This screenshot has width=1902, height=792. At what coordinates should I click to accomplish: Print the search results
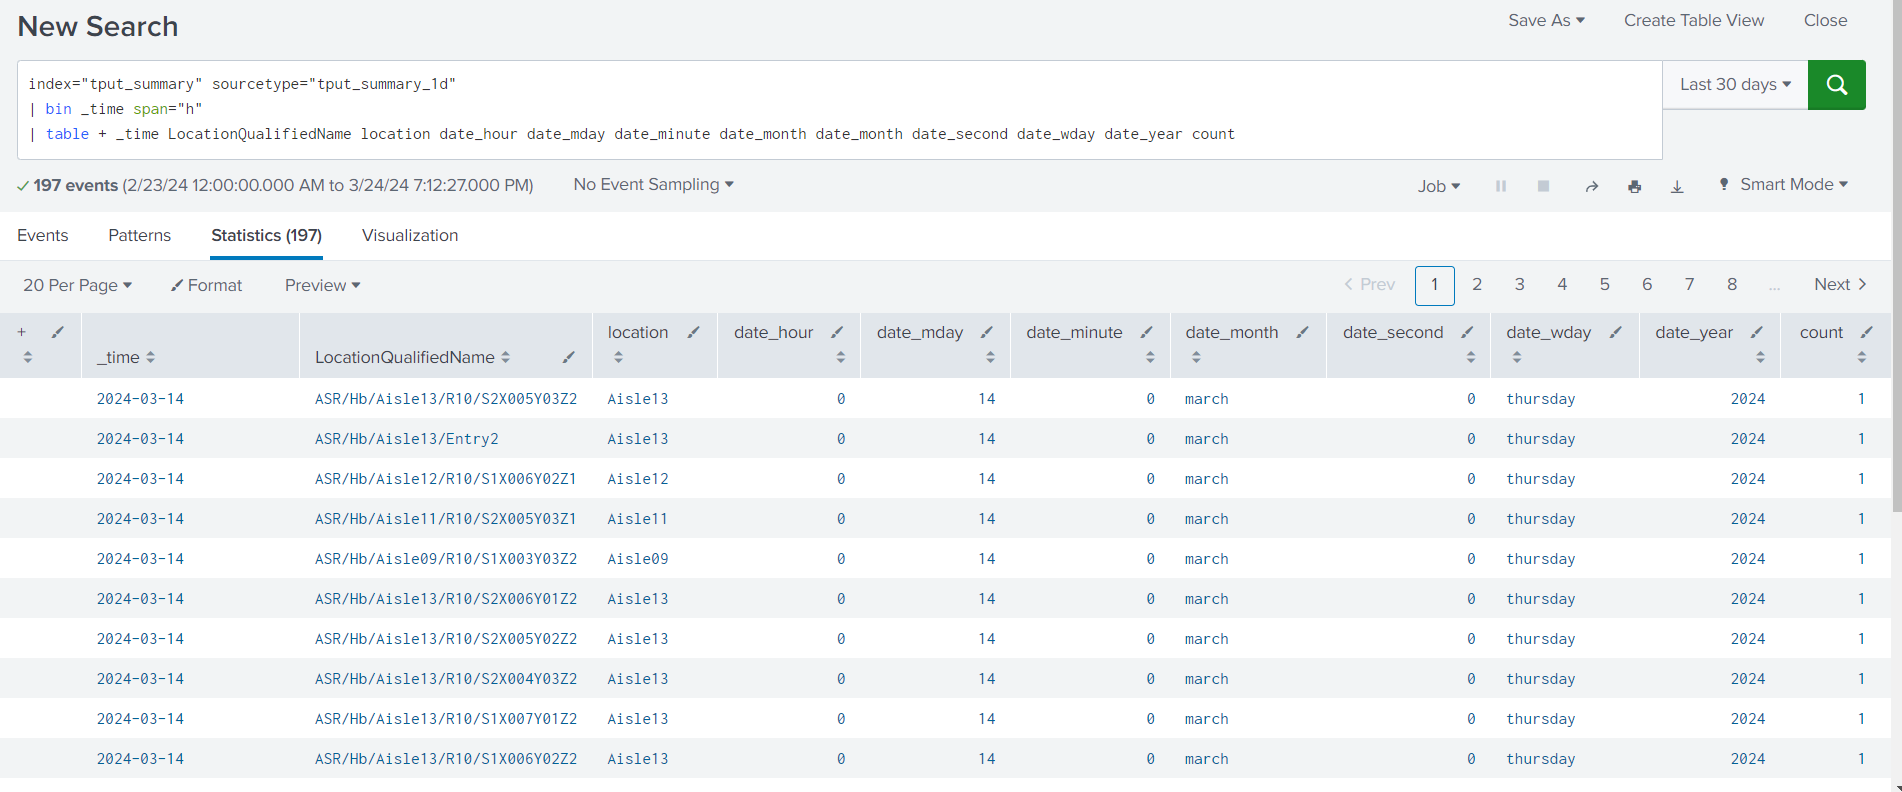coord(1634,186)
